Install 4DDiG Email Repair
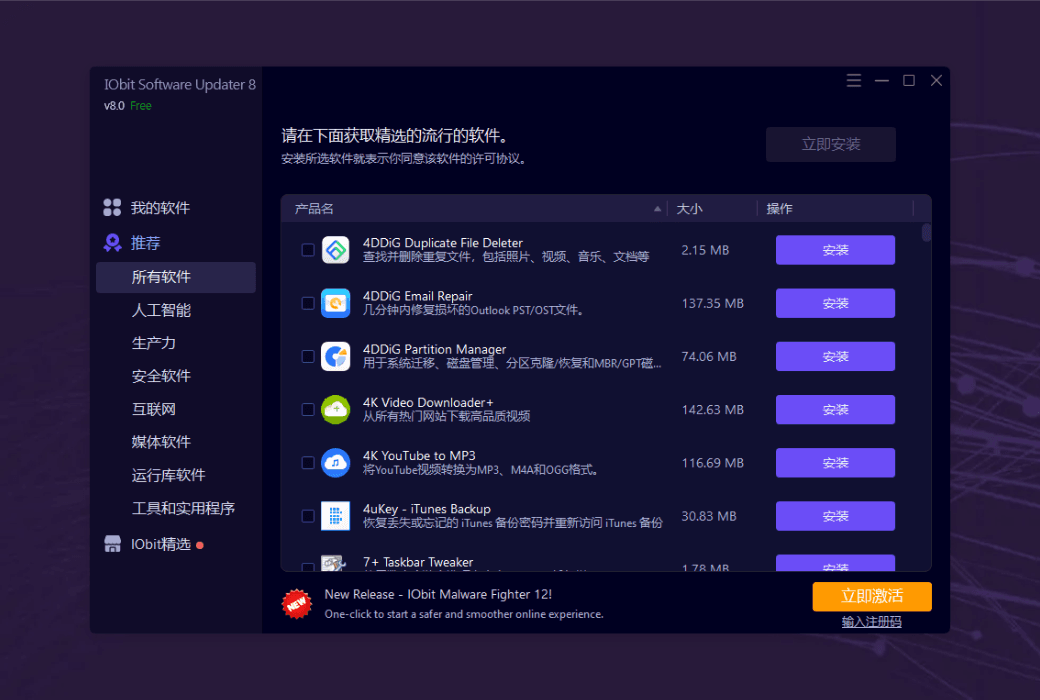 tap(835, 303)
